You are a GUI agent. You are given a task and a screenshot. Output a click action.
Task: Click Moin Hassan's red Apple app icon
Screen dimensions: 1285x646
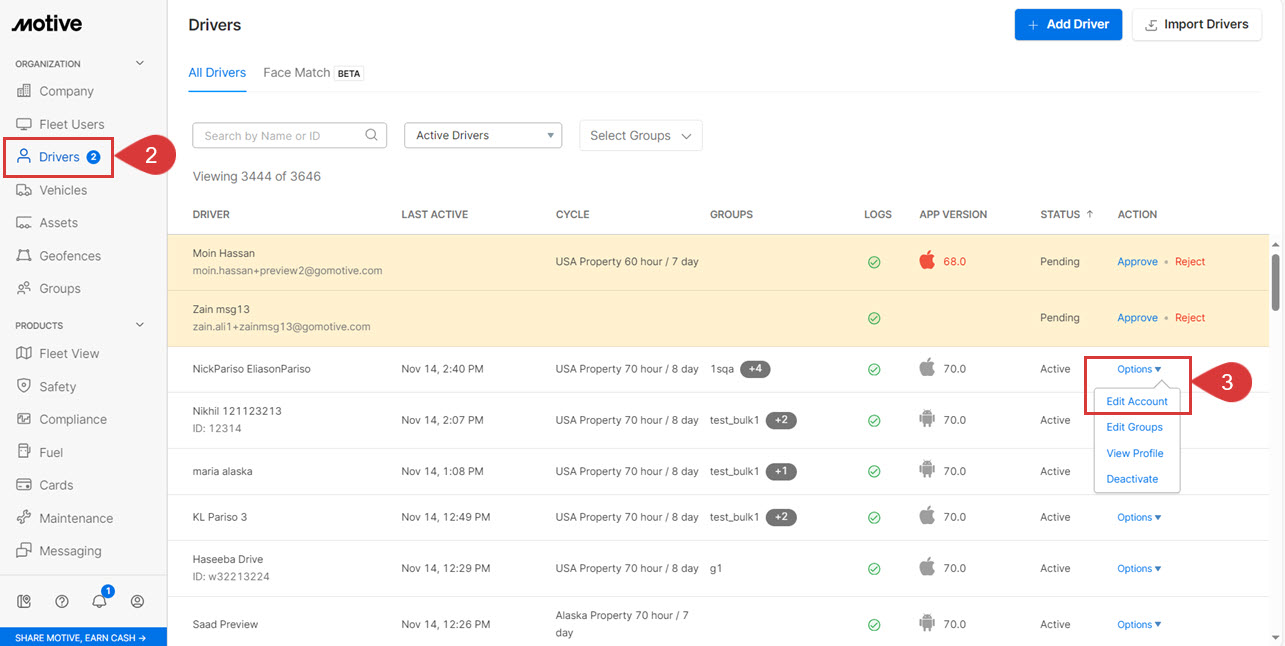click(x=927, y=261)
